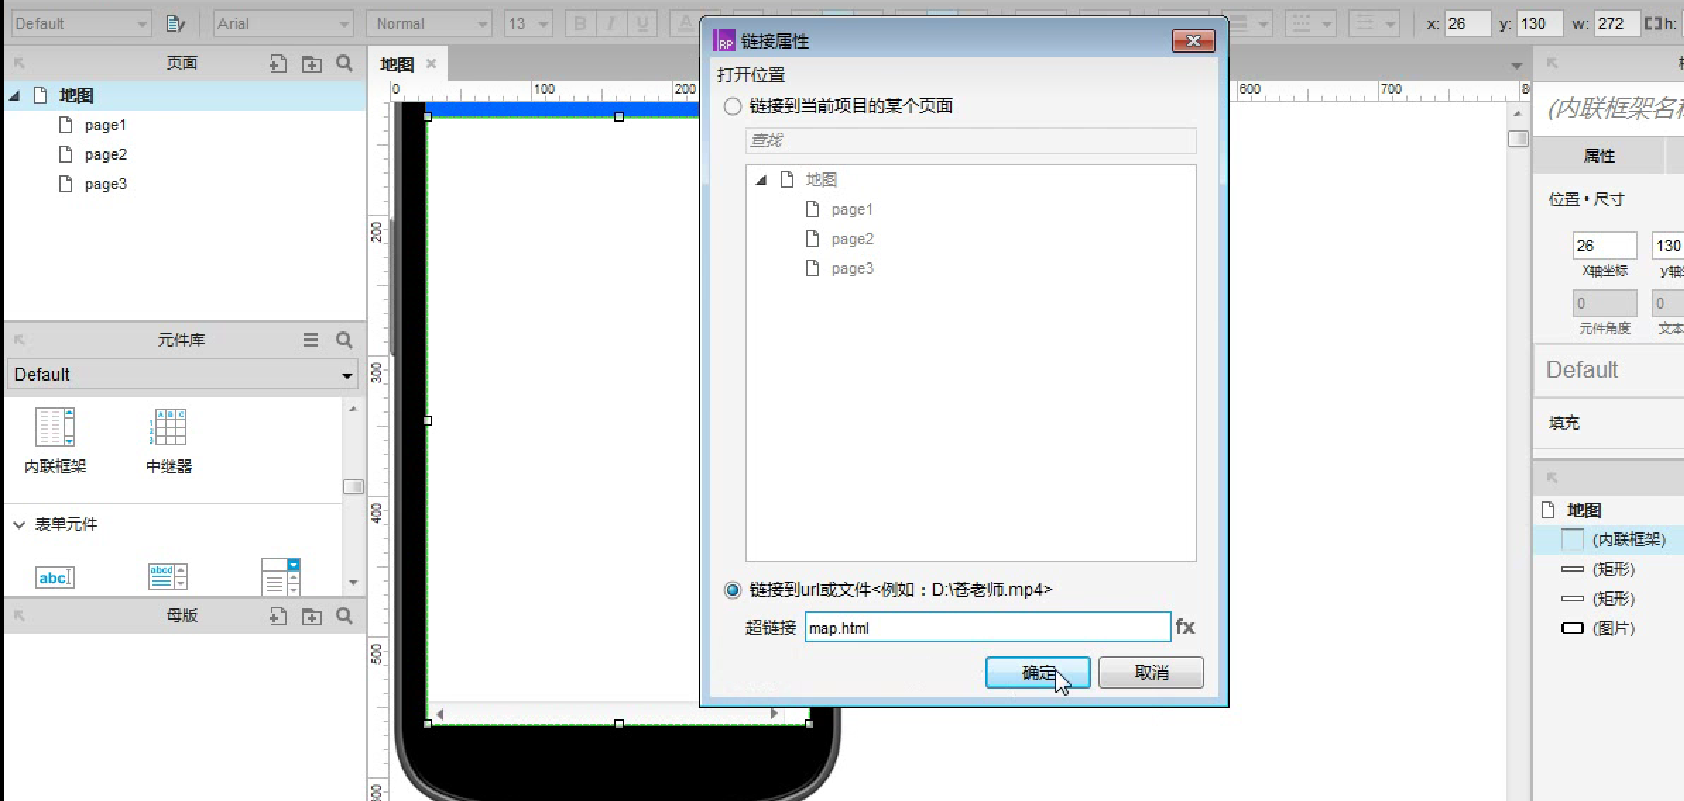The image size is (1684, 801).
Task: Search the widget library
Action: click(344, 340)
